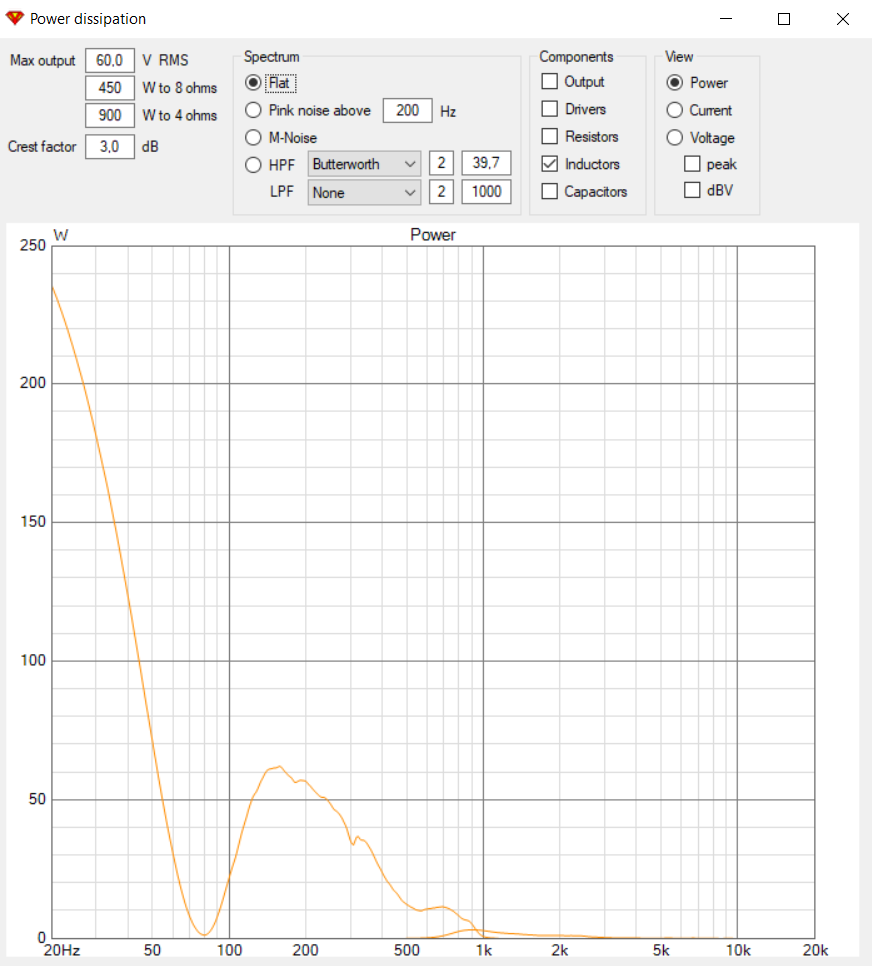Click the '10k' frequency axis label

click(738, 950)
